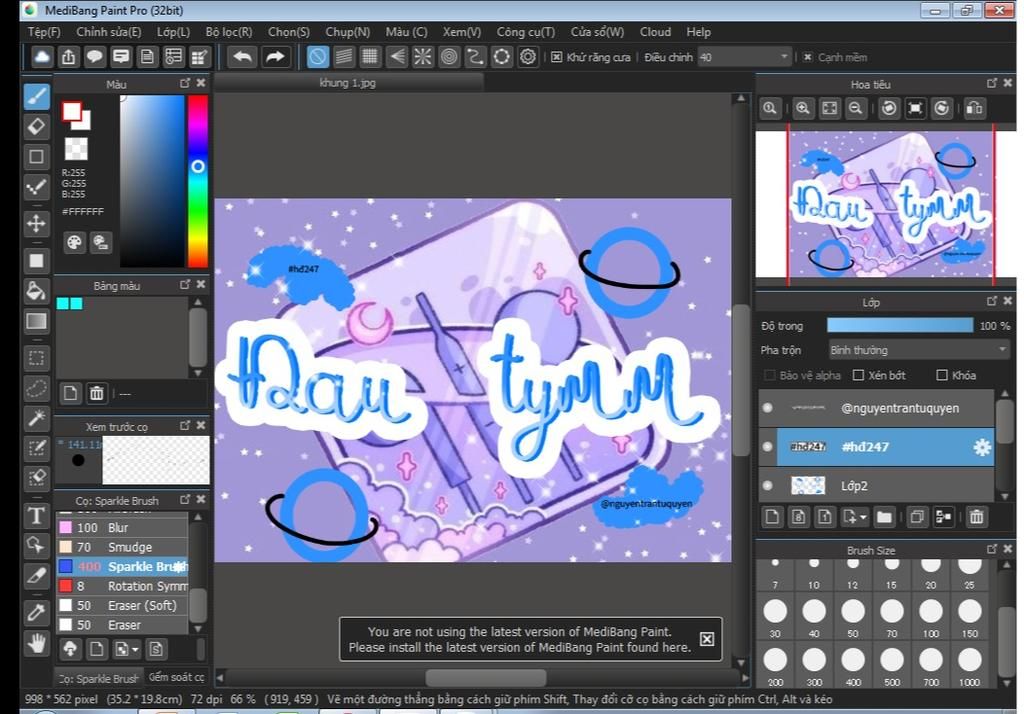The width and height of the screenshot is (1024, 714).
Task: Undock the Màu color panel
Action: click(185, 83)
